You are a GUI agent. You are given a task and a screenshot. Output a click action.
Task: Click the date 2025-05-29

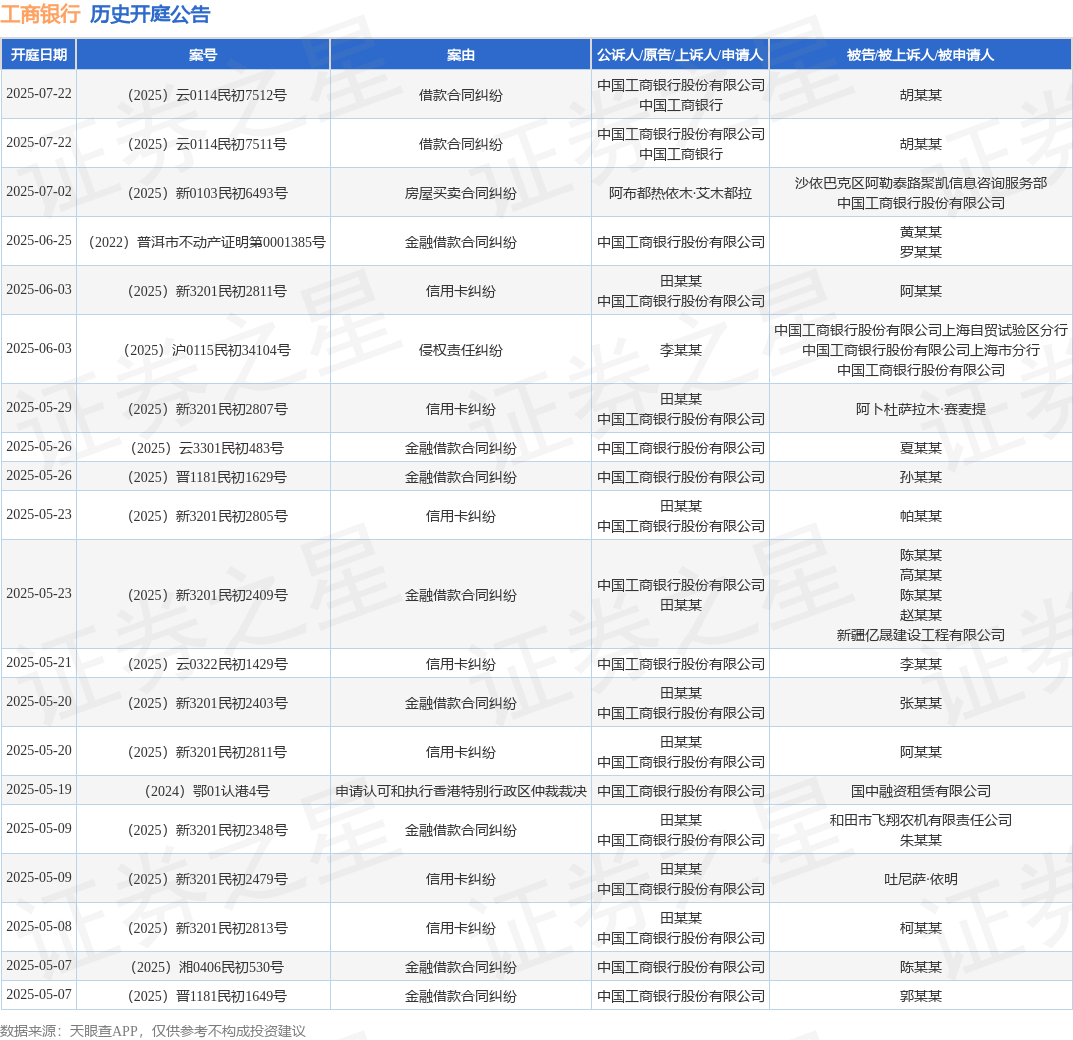click(39, 407)
